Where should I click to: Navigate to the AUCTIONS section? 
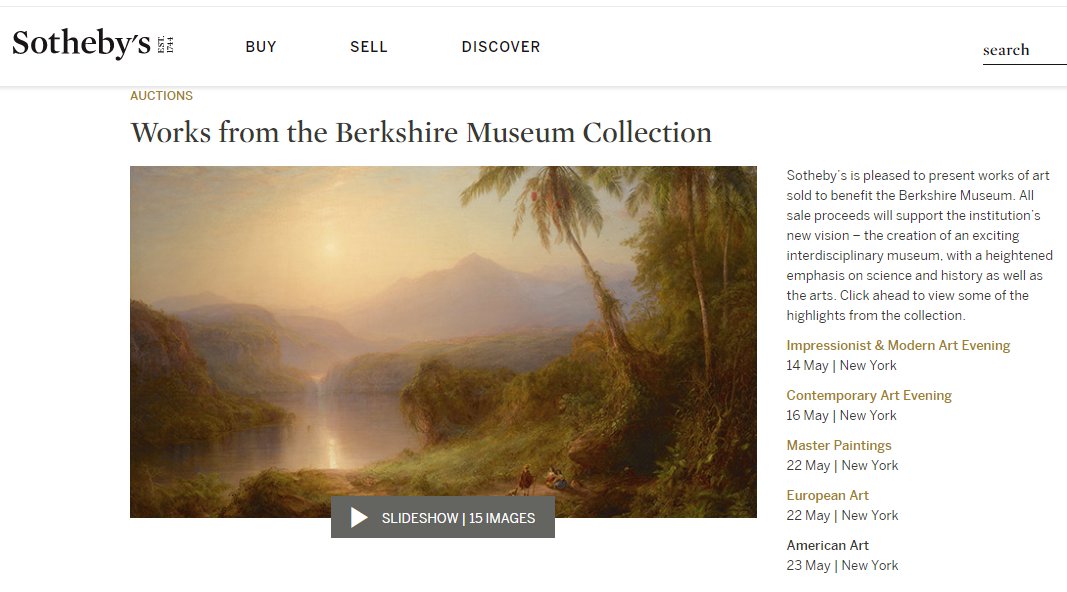point(161,95)
